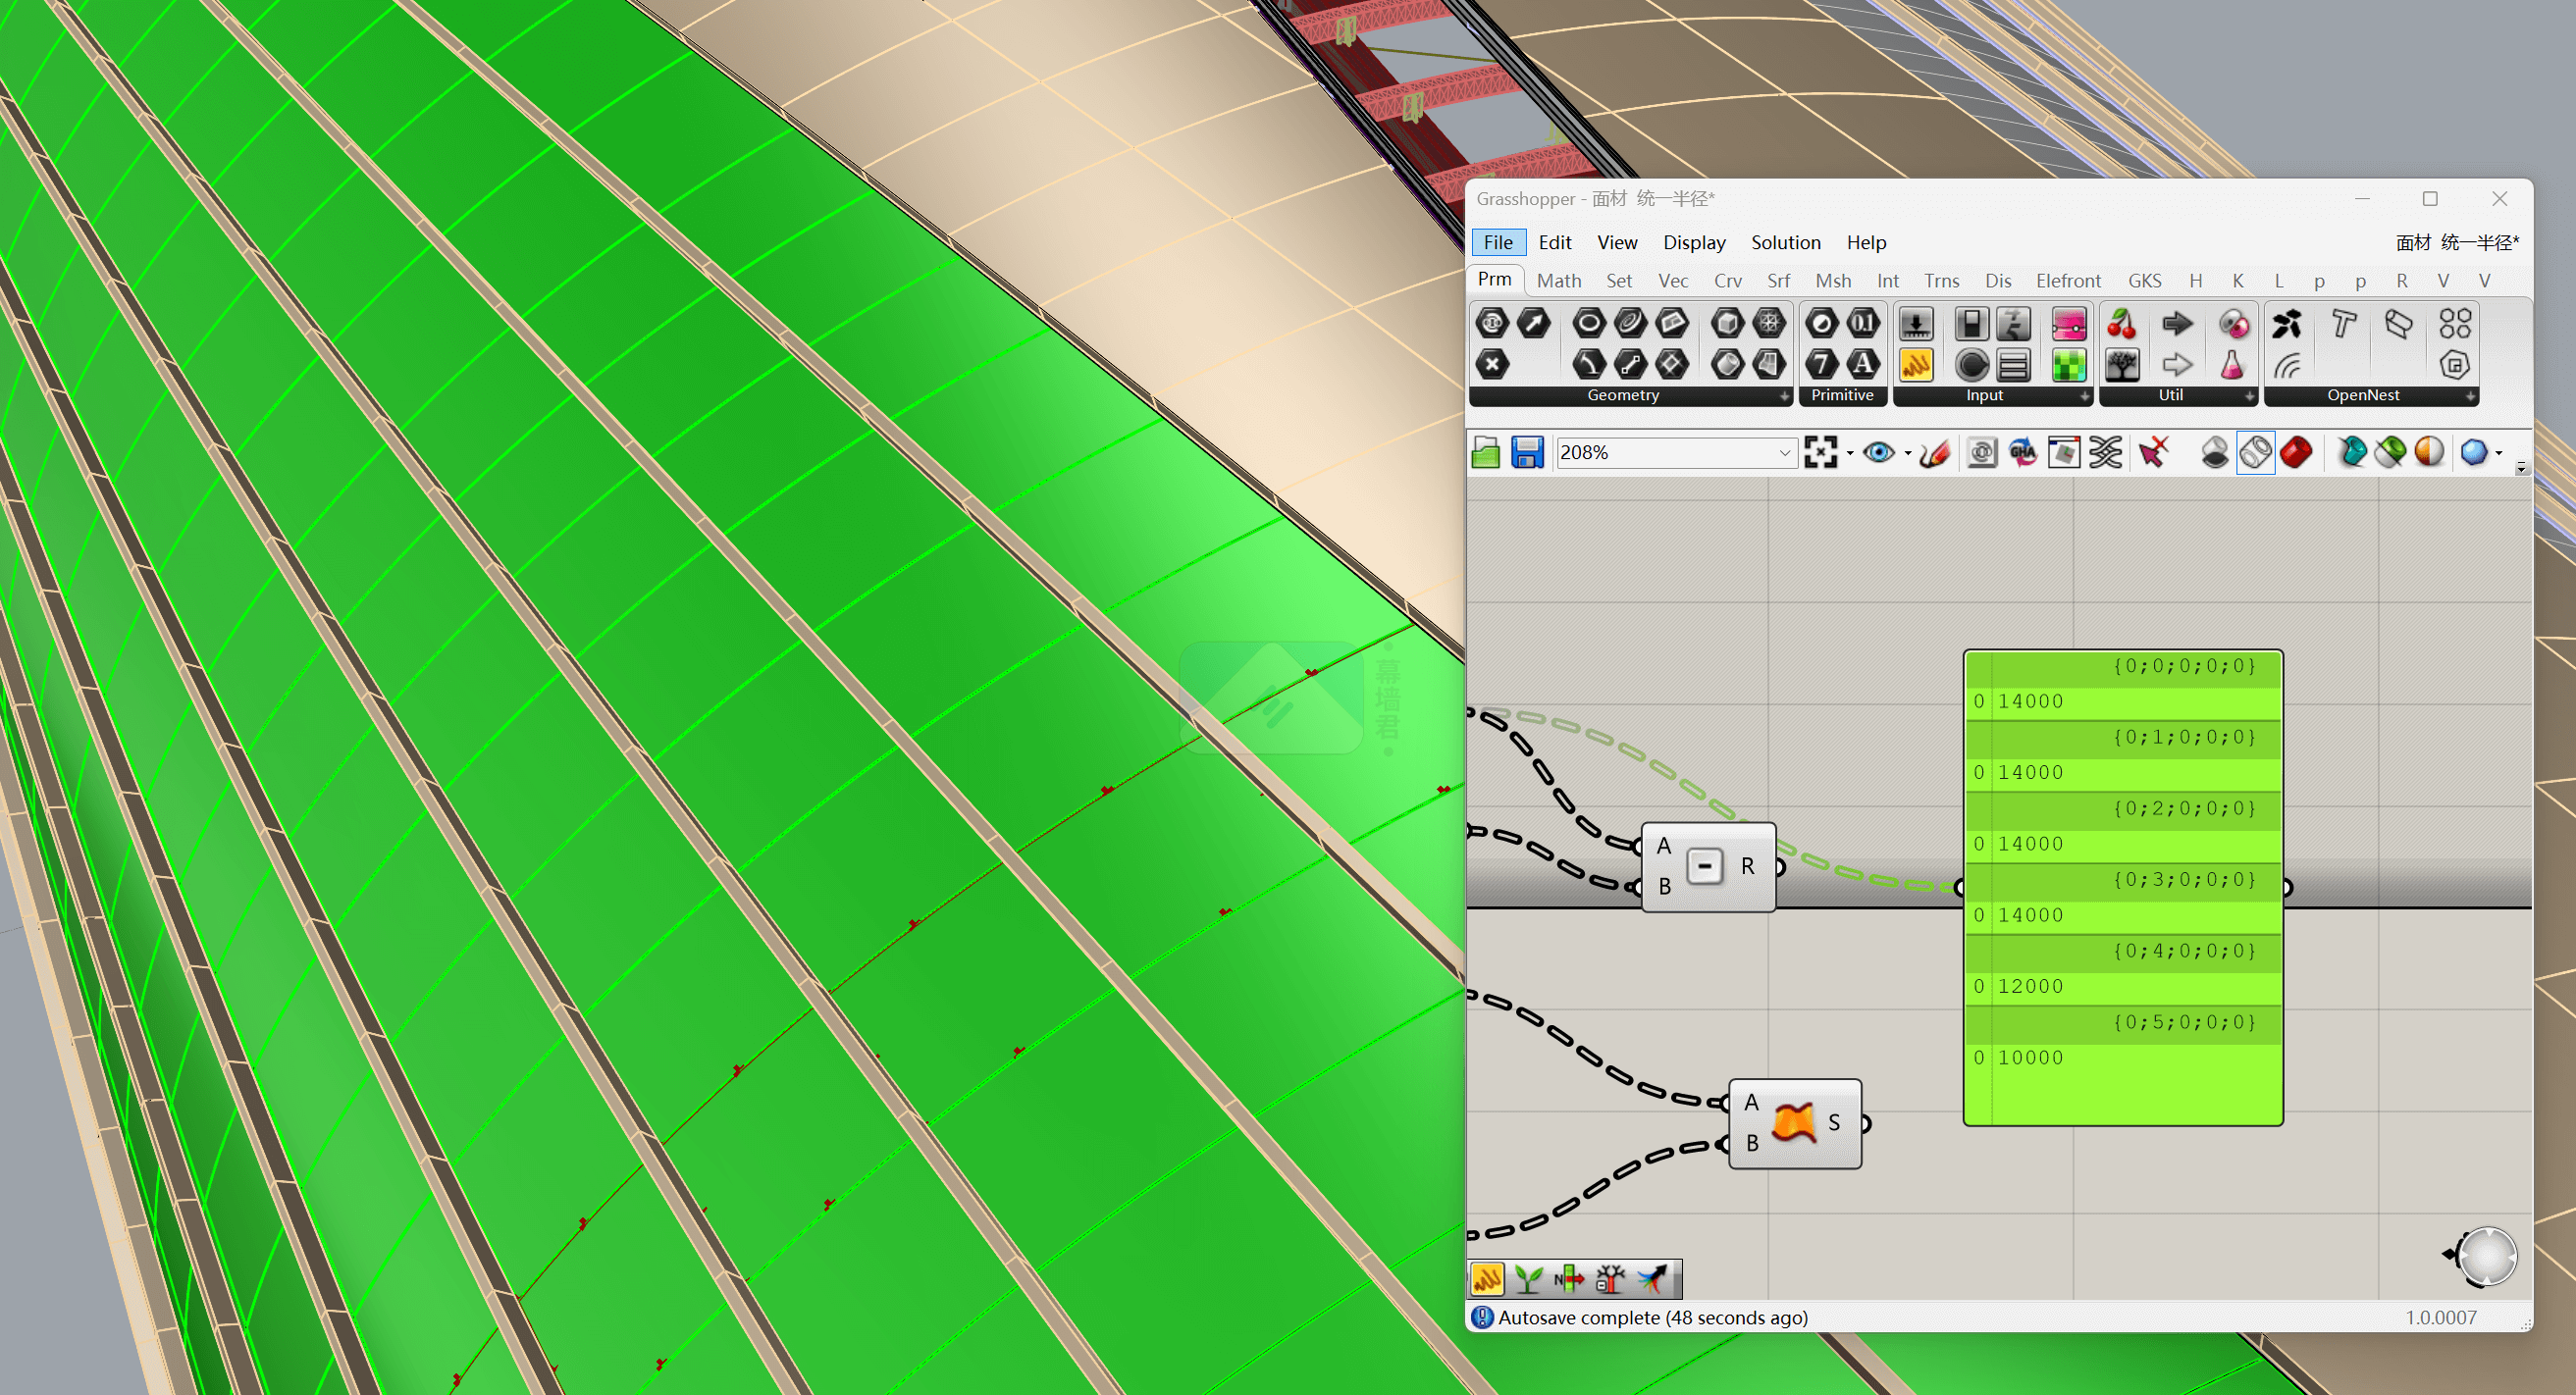
Task: Click the surface split component
Action: pos(1794,1123)
